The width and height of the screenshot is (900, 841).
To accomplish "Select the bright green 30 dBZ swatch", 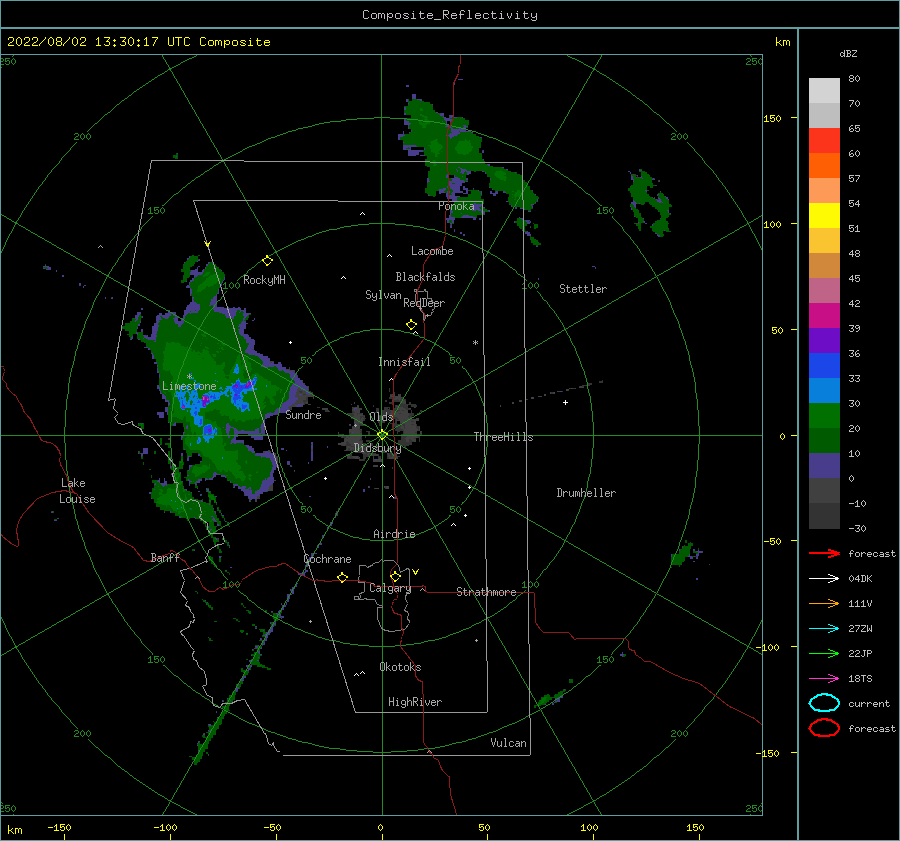I will (x=824, y=416).
